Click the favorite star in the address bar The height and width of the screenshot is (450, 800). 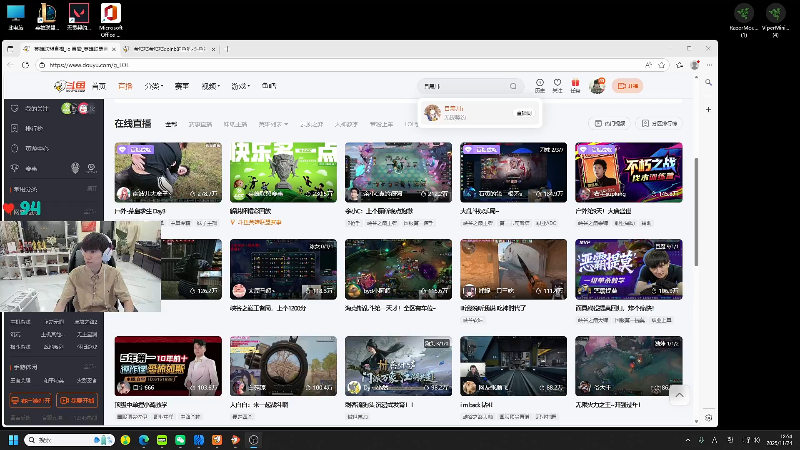click(x=662, y=65)
